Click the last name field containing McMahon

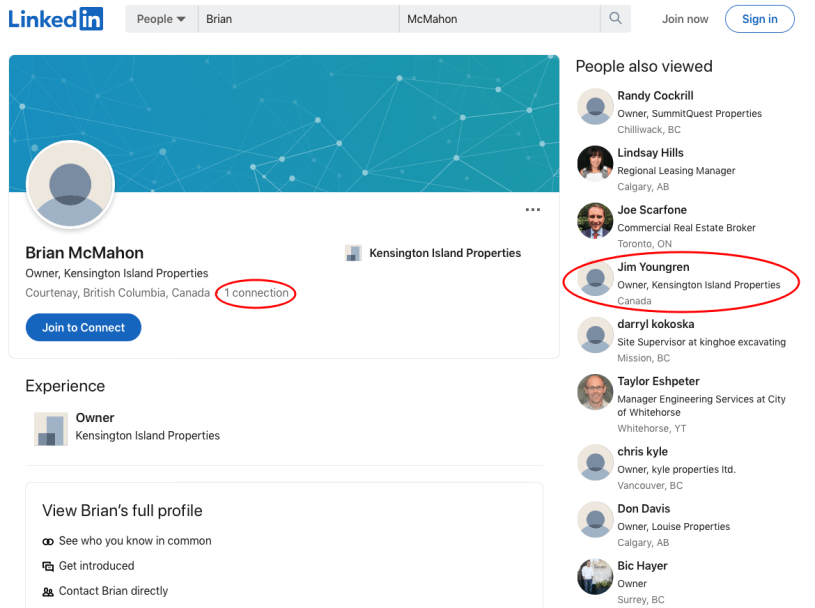(x=500, y=19)
